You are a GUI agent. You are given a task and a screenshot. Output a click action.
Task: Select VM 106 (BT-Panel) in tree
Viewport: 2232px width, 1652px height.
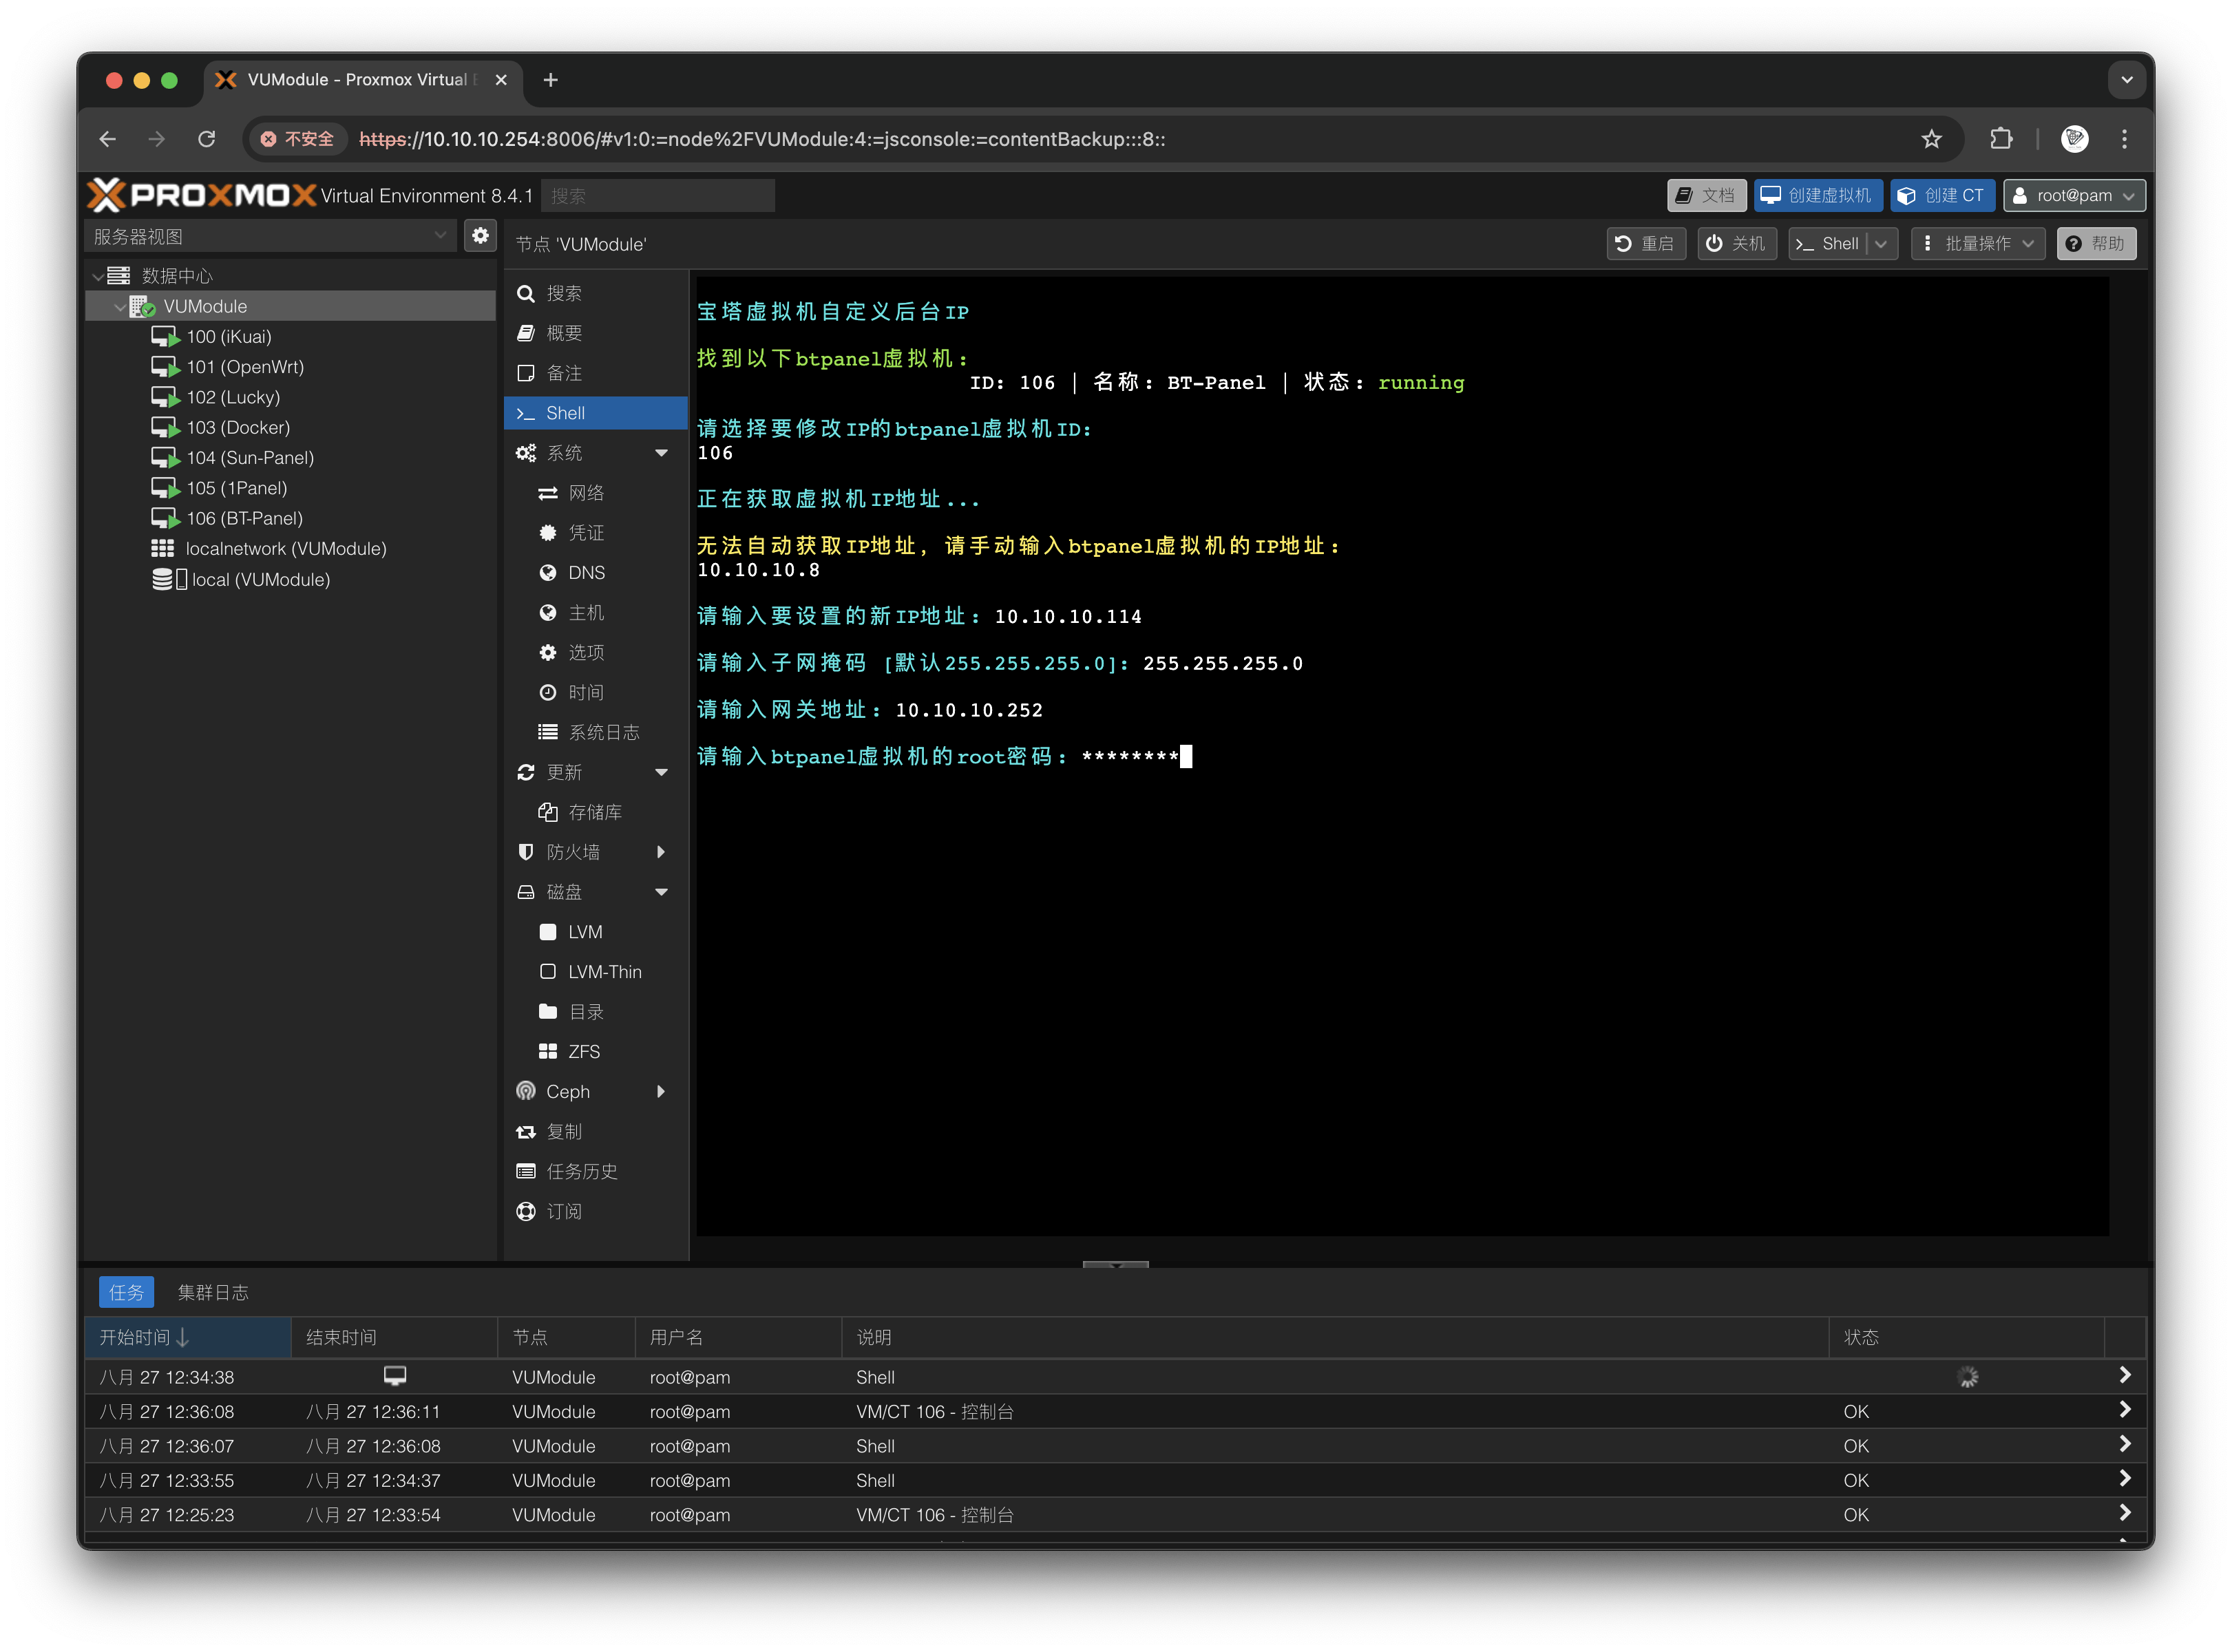point(244,518)
